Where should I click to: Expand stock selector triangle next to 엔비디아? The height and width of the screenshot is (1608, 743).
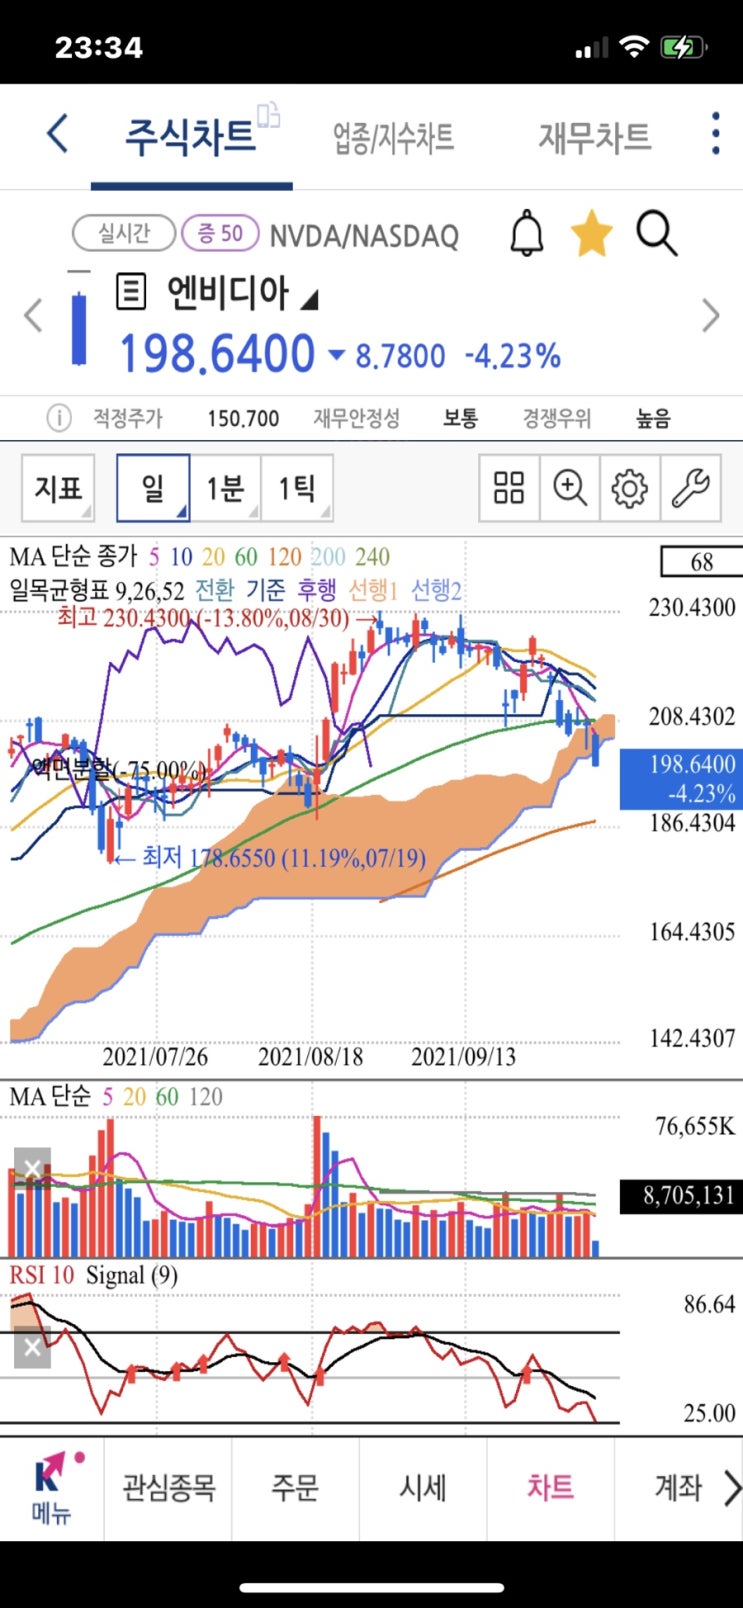tap(309, 298)
